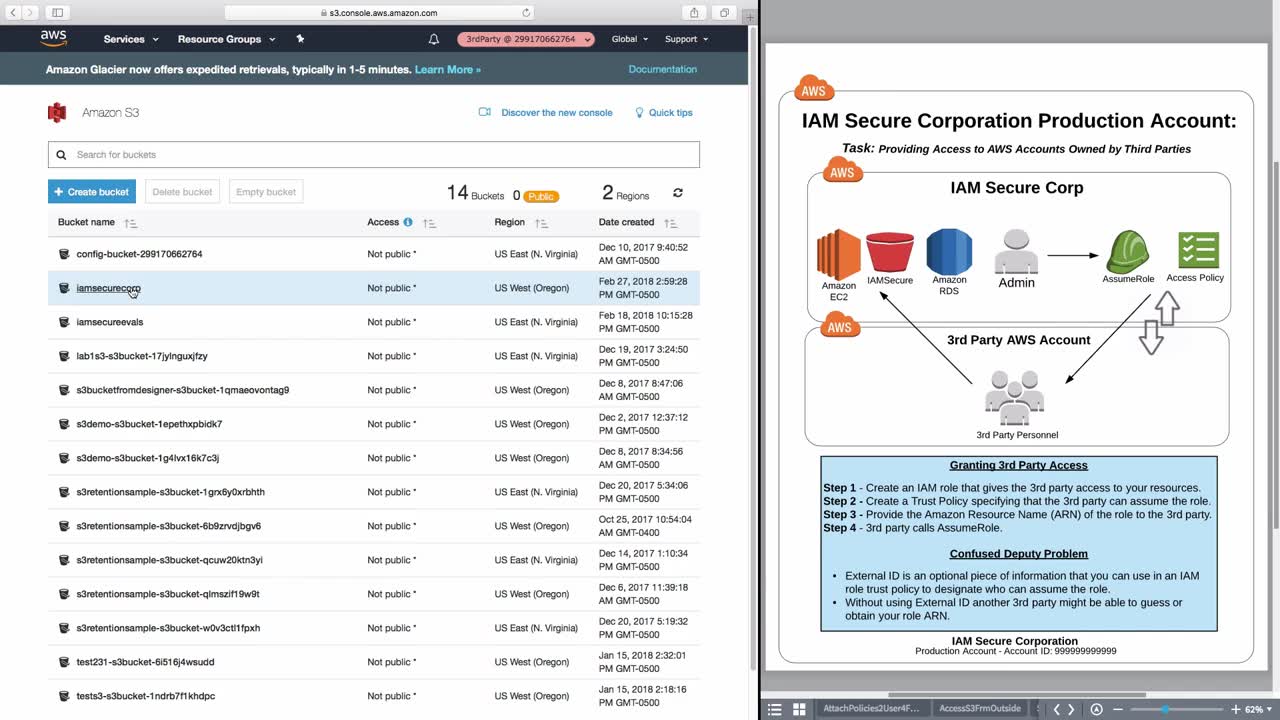The height and width of the screenshot is (720, 1280).
Task: Switch to AttachPolicies2User4F tab
Action: 869,709
